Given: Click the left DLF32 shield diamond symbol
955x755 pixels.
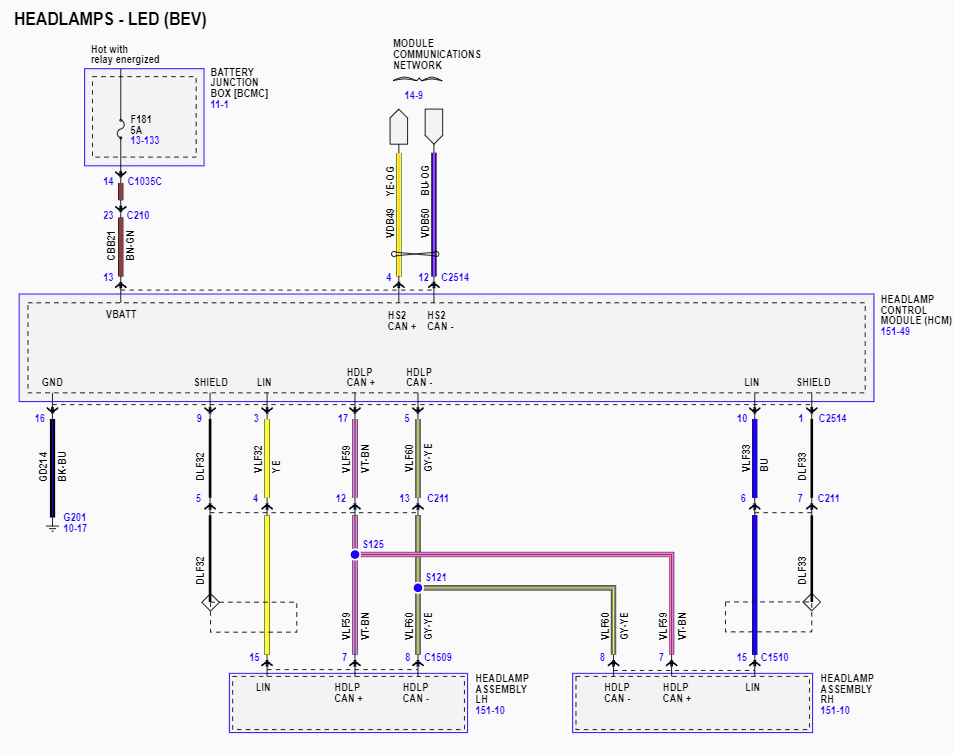Looking at the screenshot, I should pos(210,603).
